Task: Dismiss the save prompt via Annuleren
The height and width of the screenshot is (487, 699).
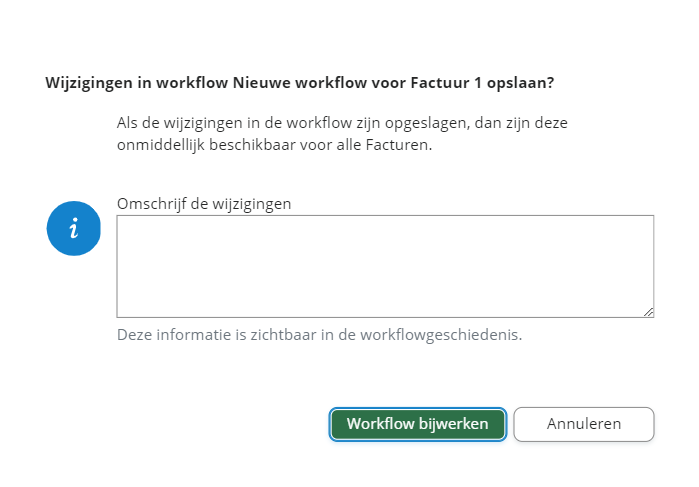Action: 584,424
